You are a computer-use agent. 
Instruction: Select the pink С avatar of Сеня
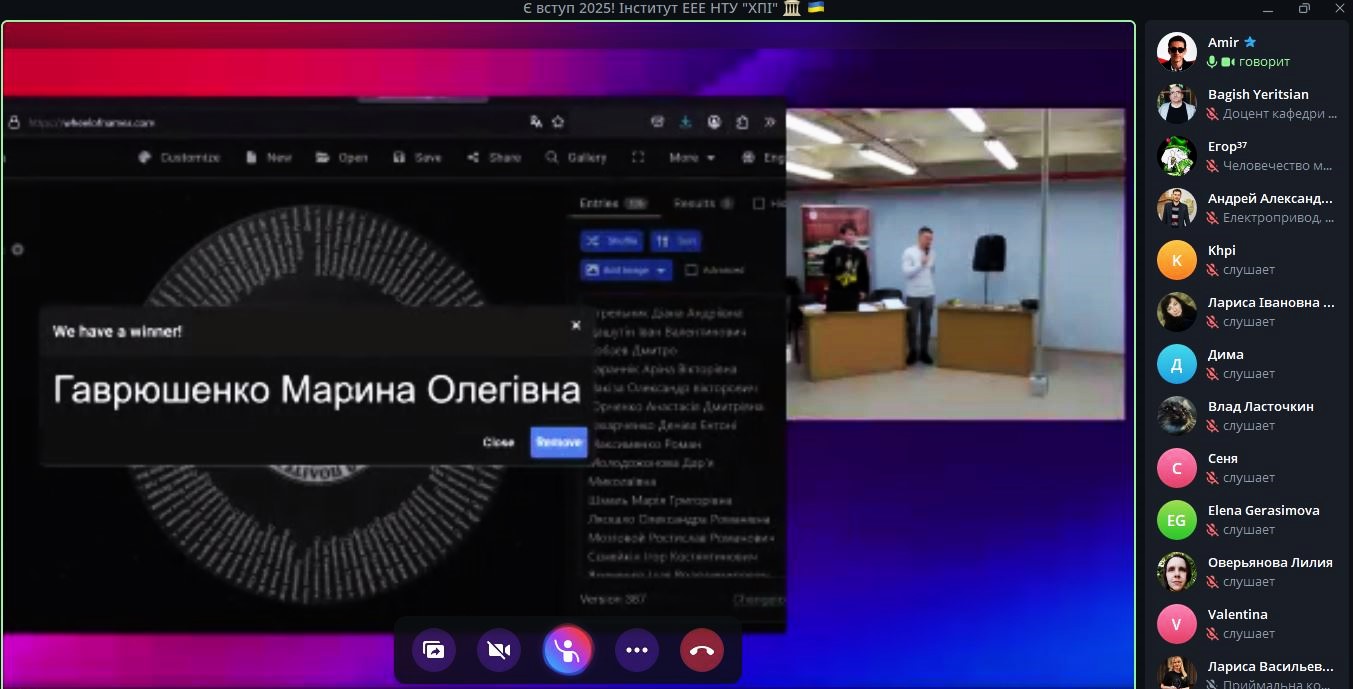(x=1177, y=468)
